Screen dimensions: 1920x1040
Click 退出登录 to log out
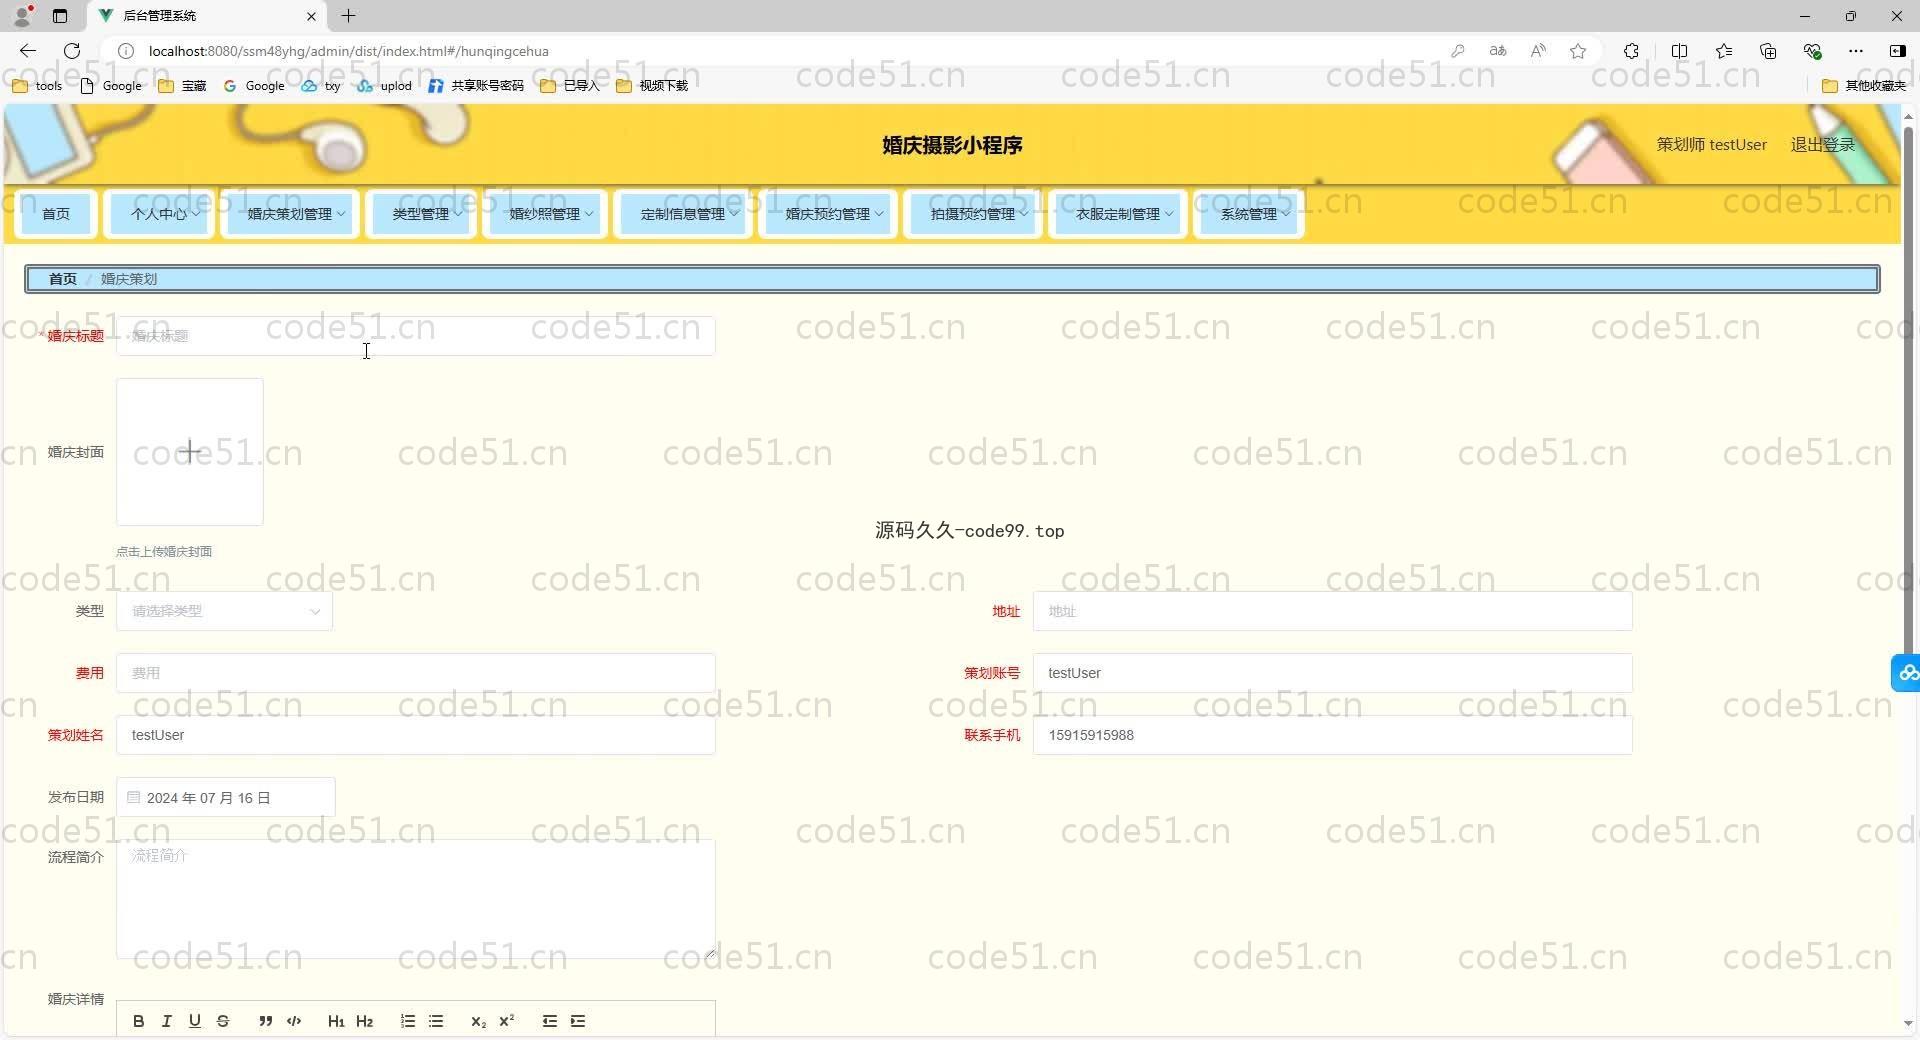click(1822, 145)
